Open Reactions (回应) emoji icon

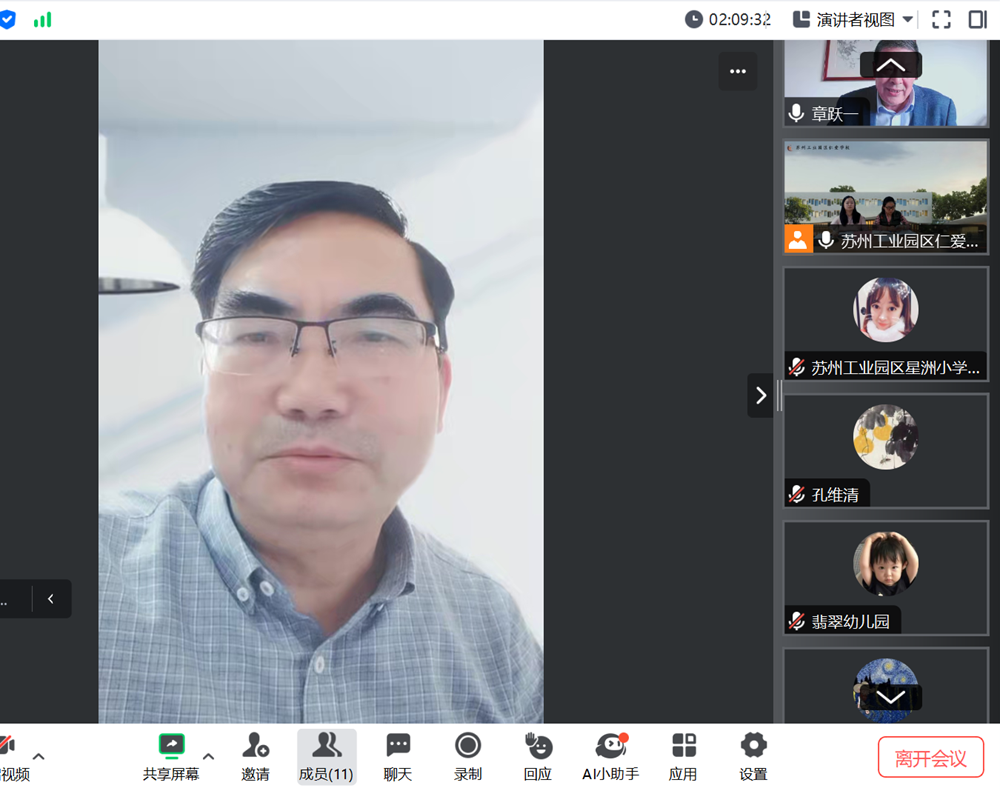[x=538, y=756]
